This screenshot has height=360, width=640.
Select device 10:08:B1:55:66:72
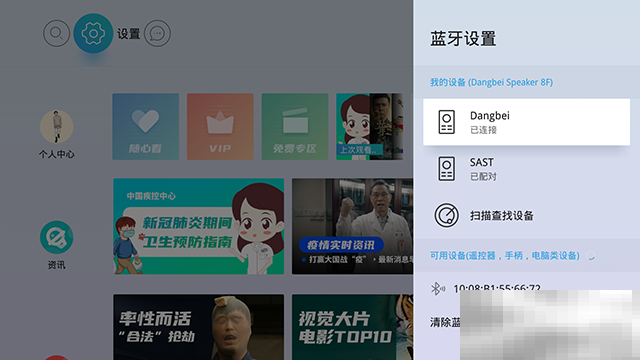coord(497,288)
